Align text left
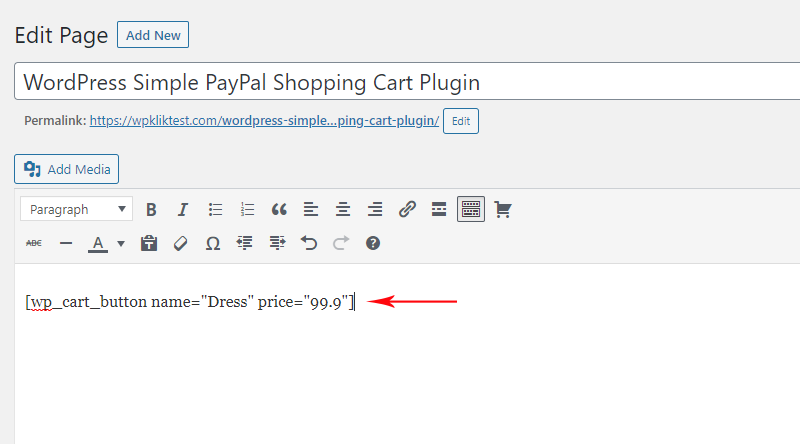The image size is (800, 444). [x=311, y=209]
